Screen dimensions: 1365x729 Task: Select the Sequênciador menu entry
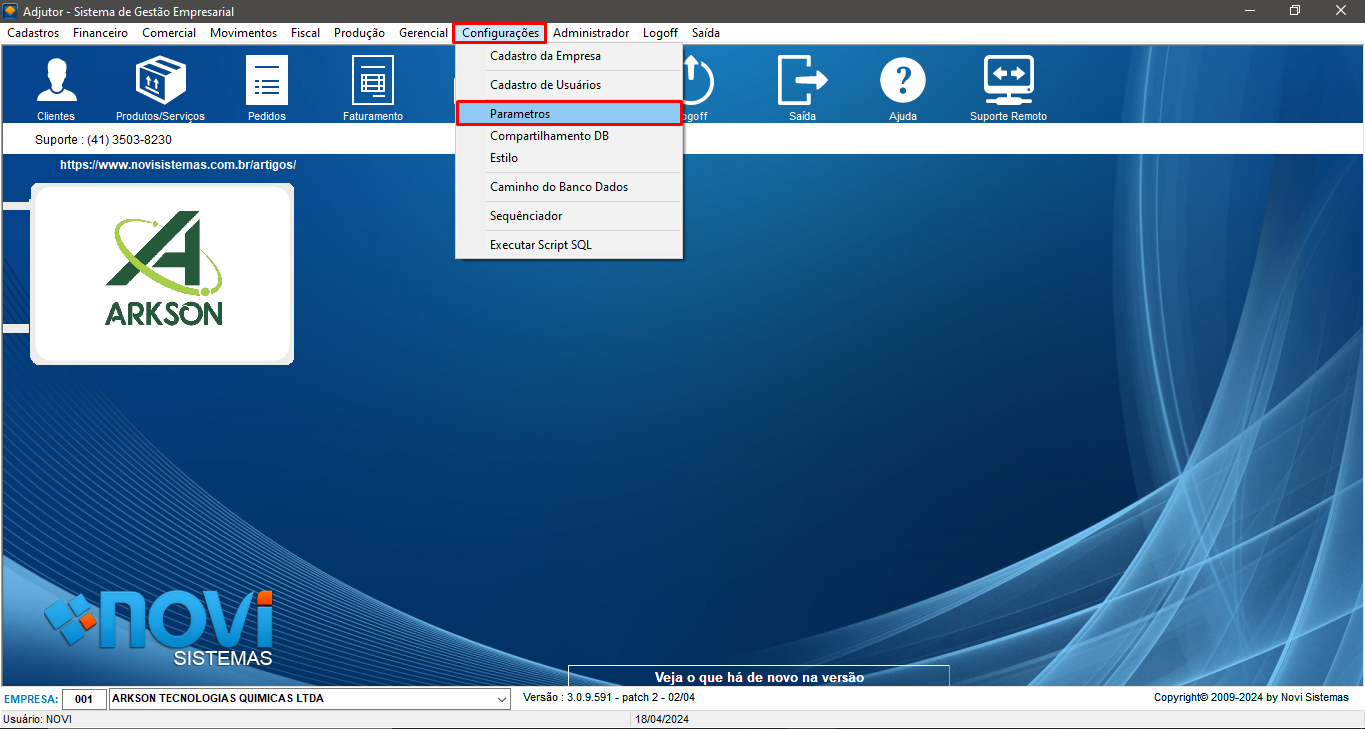click(x=569, y=216)
